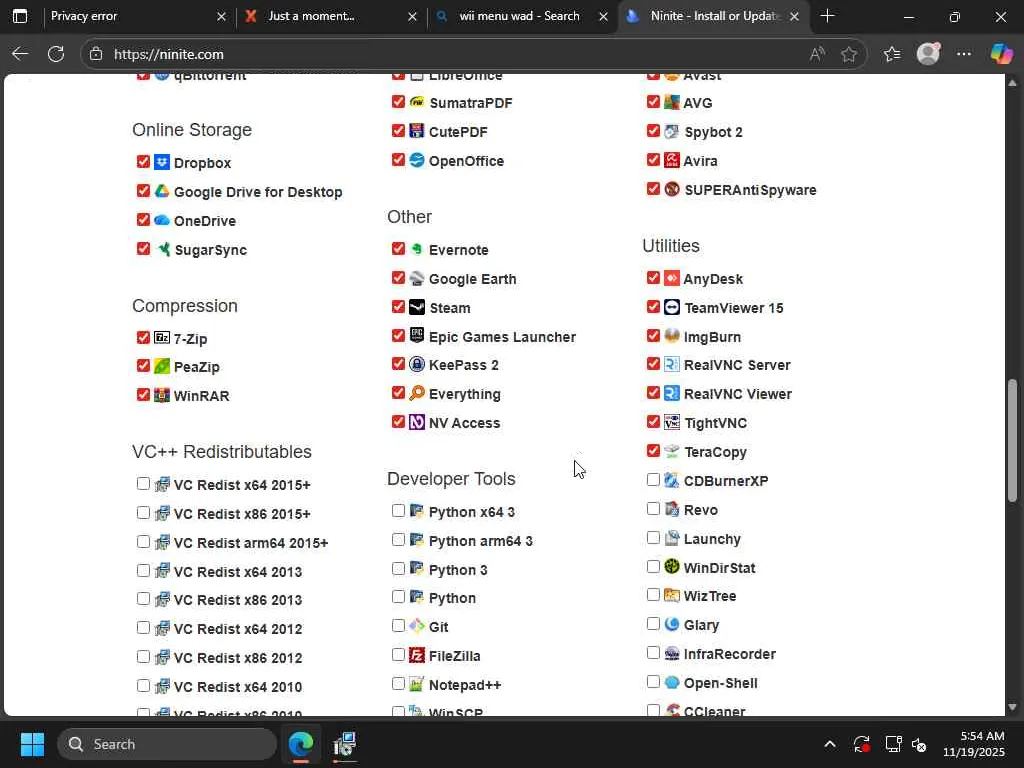
Task: Open the Edge Settings and more menu
Action: click(x=964, y=54)
